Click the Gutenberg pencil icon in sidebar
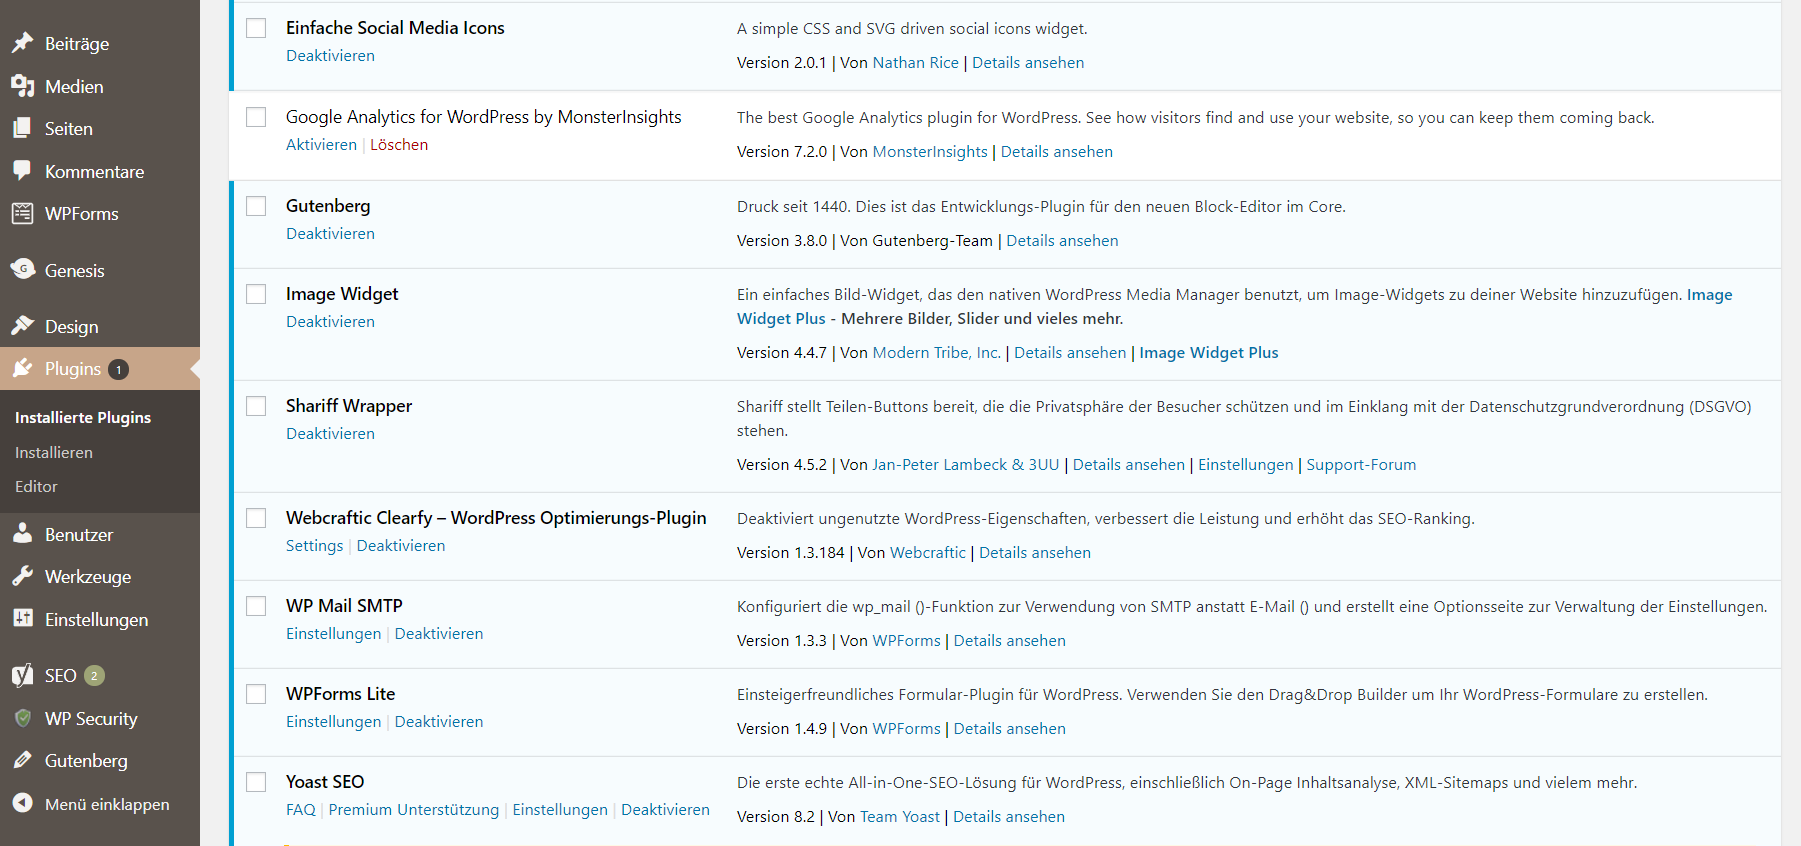 point(23,760)
